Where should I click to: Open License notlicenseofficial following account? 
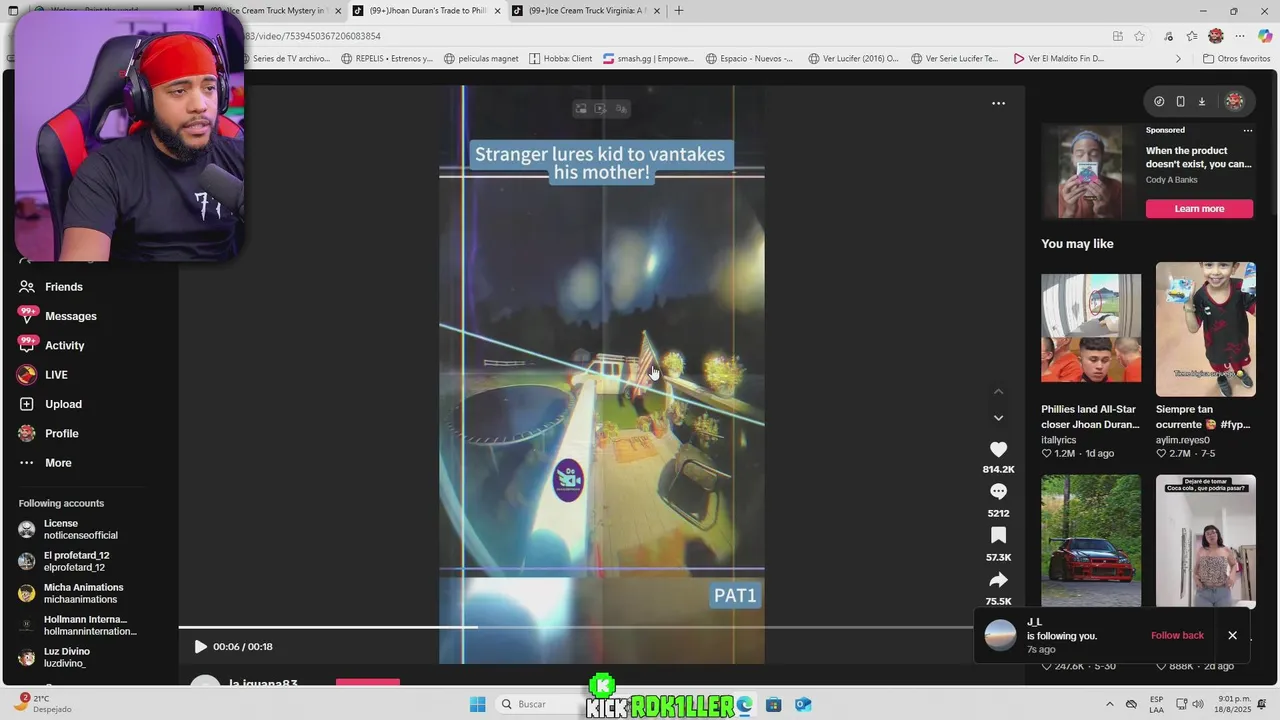pos(80,529)
